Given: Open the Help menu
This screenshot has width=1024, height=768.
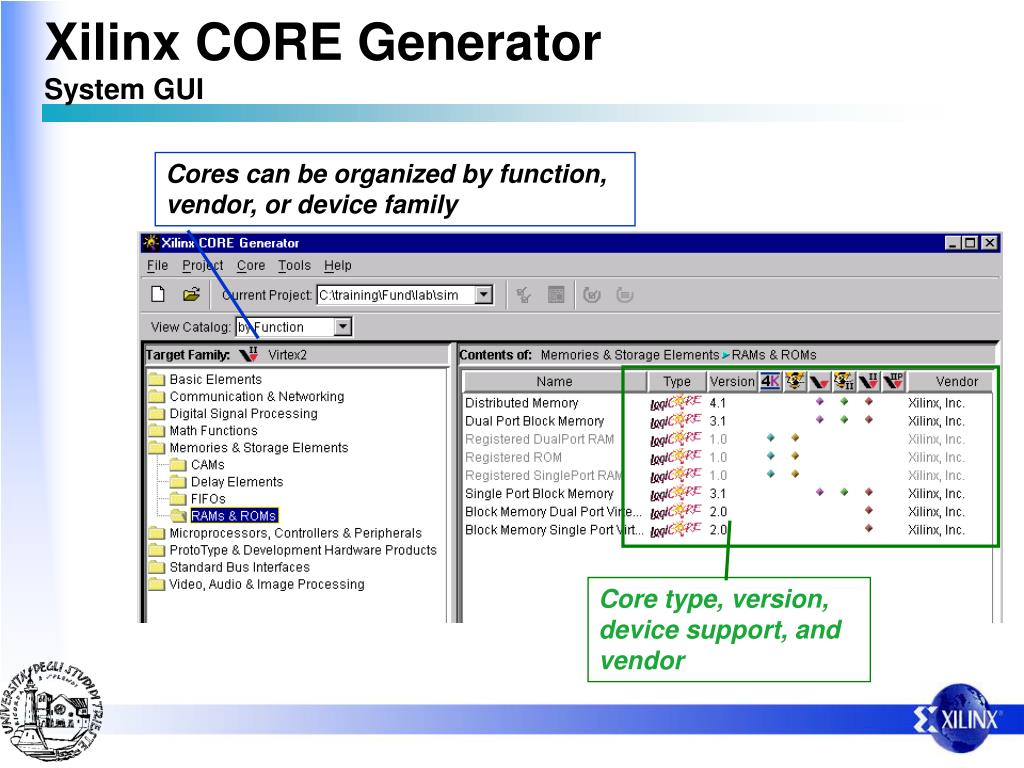Looking at the screenshot, I should point(338,265).
